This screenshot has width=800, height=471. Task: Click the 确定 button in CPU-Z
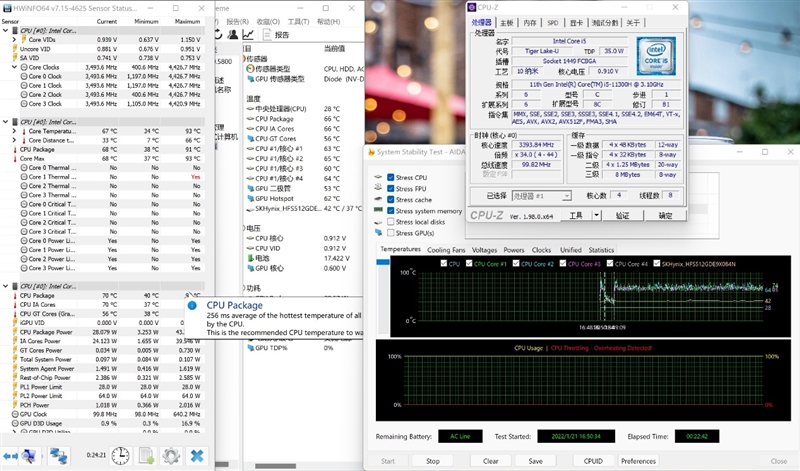coord(665,215)
